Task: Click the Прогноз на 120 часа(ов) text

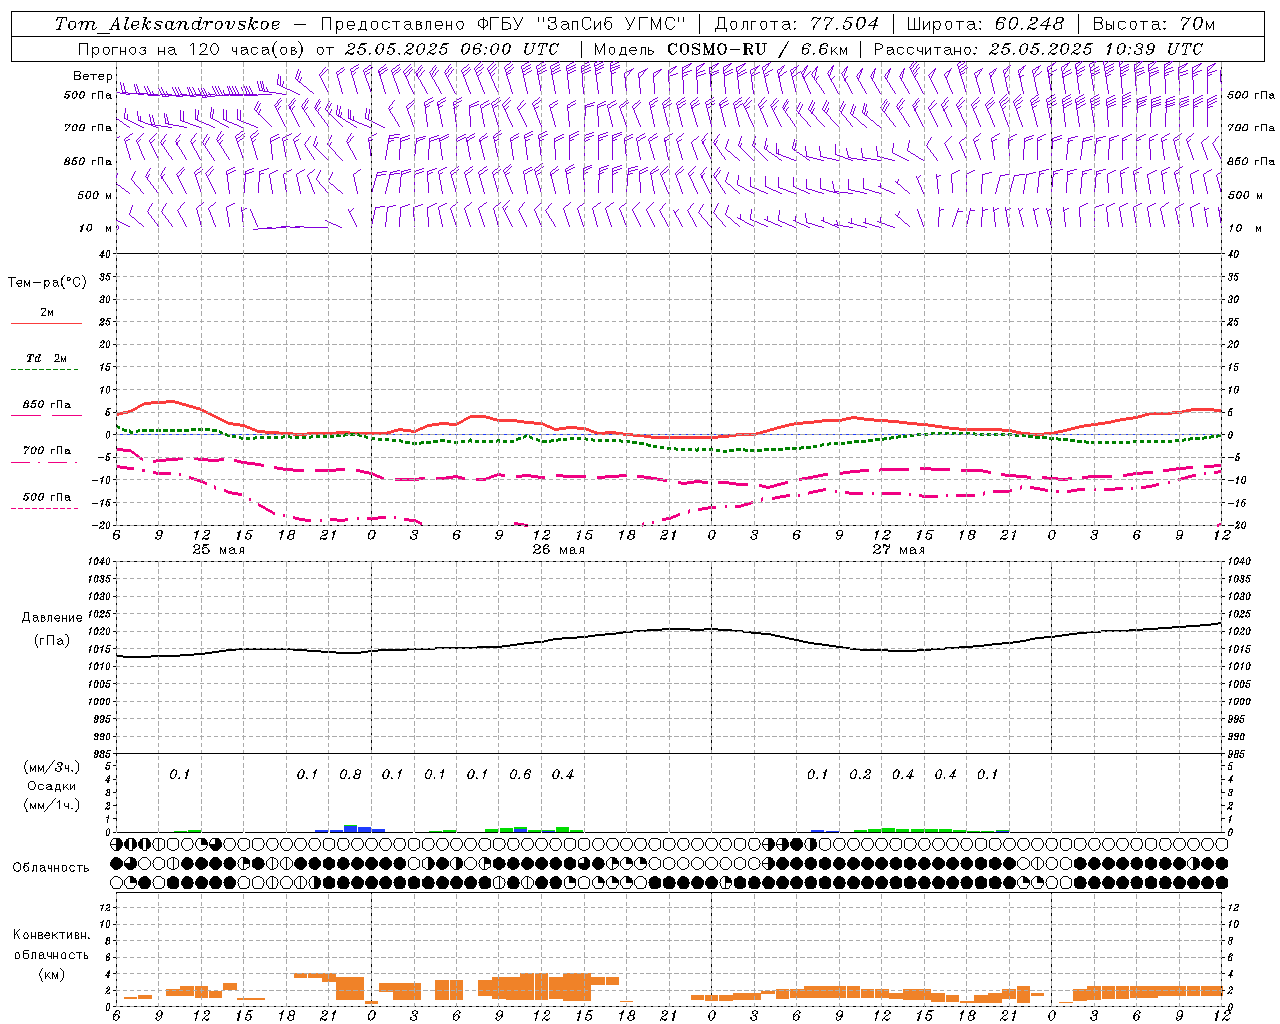Action: pos(192,49)
